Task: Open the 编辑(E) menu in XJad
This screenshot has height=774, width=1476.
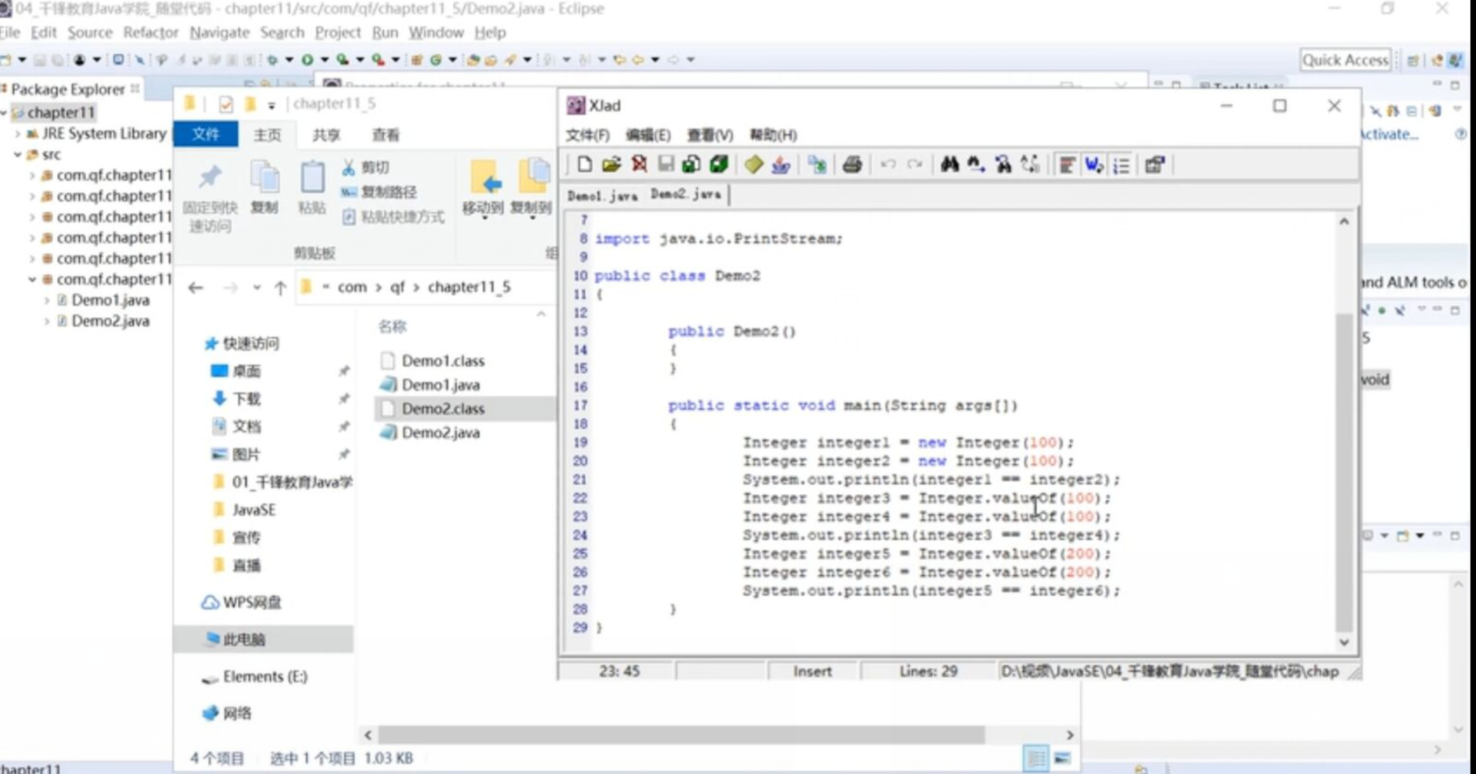Action: (647, 135)
